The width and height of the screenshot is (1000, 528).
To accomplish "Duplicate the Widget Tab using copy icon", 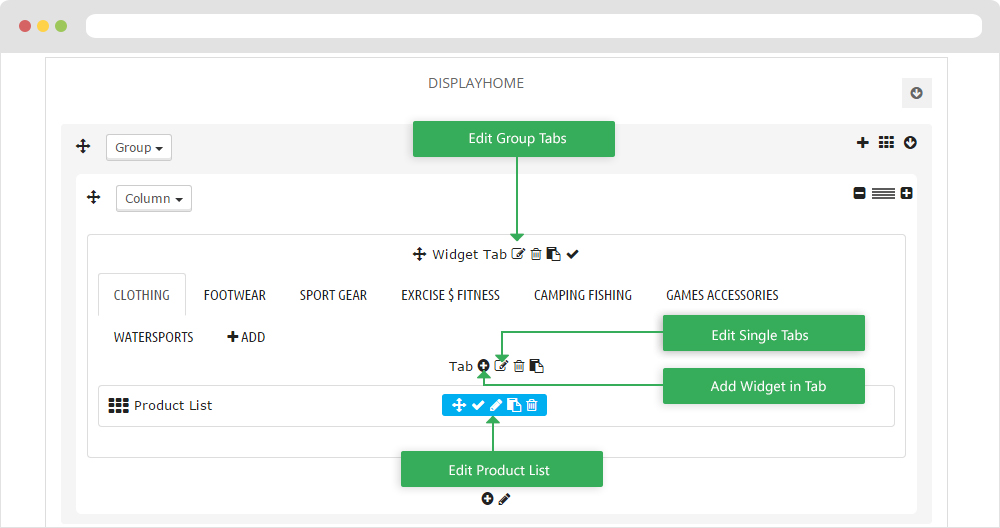I will click(x=554, y=254).
